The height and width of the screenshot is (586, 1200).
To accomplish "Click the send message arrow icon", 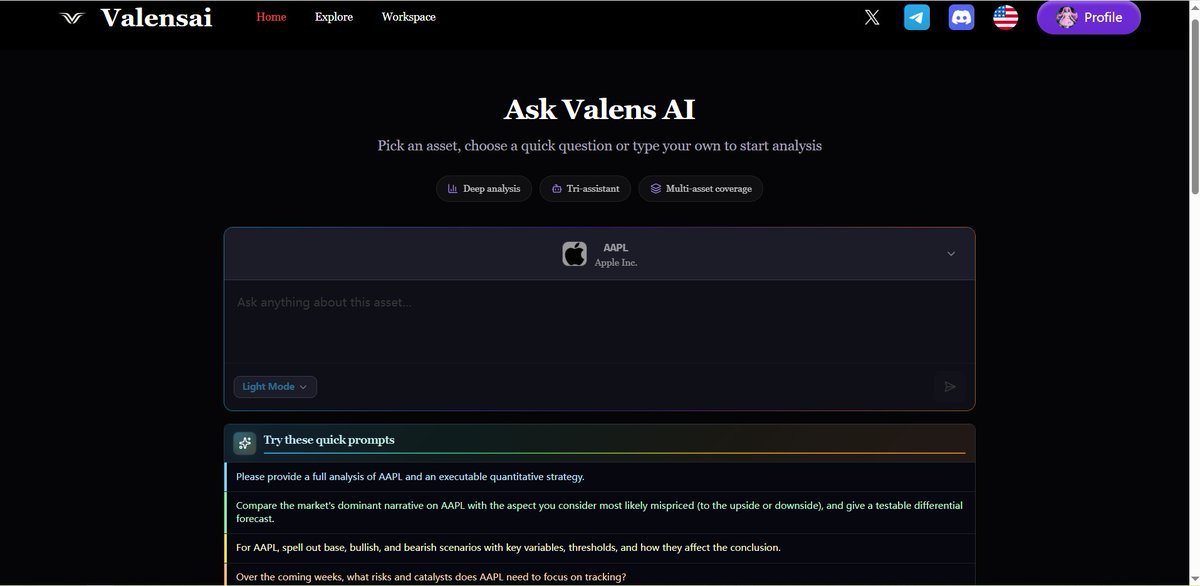I will point(950,387).
